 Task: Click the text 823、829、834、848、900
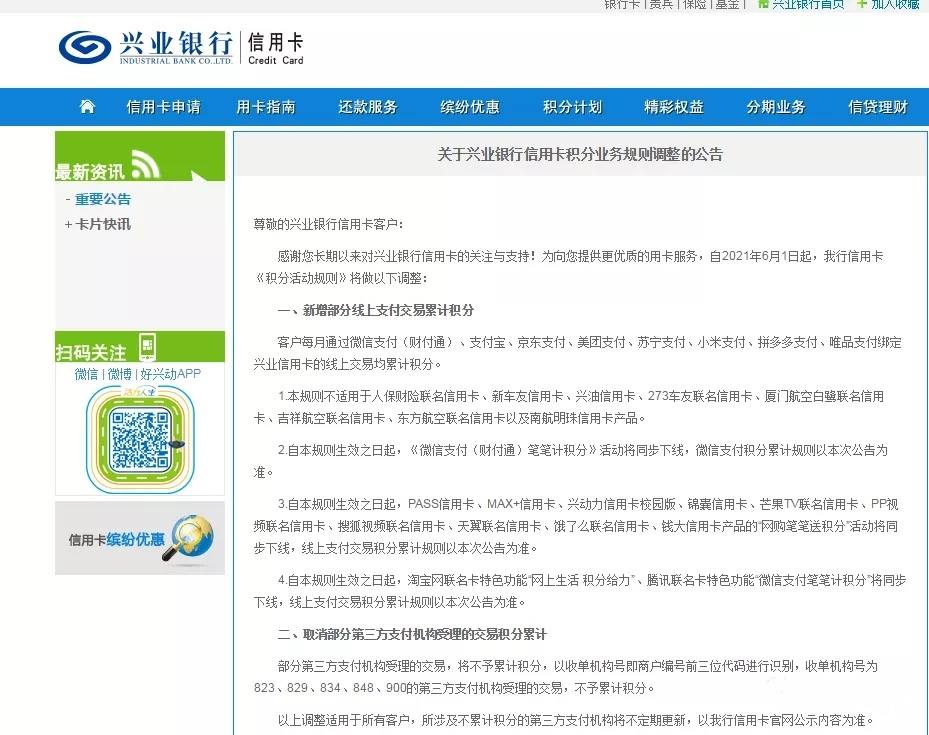tap(328, 688)
